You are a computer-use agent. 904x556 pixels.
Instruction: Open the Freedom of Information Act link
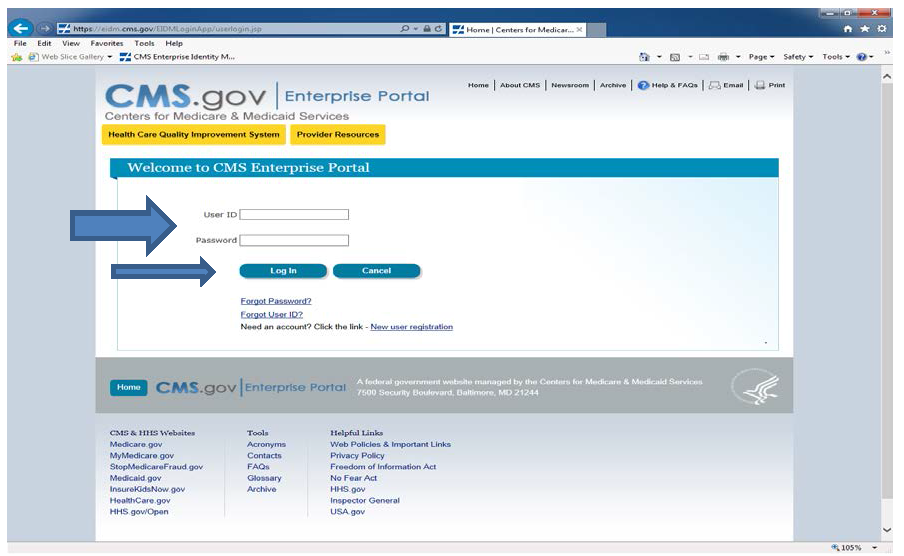[383, 467]
